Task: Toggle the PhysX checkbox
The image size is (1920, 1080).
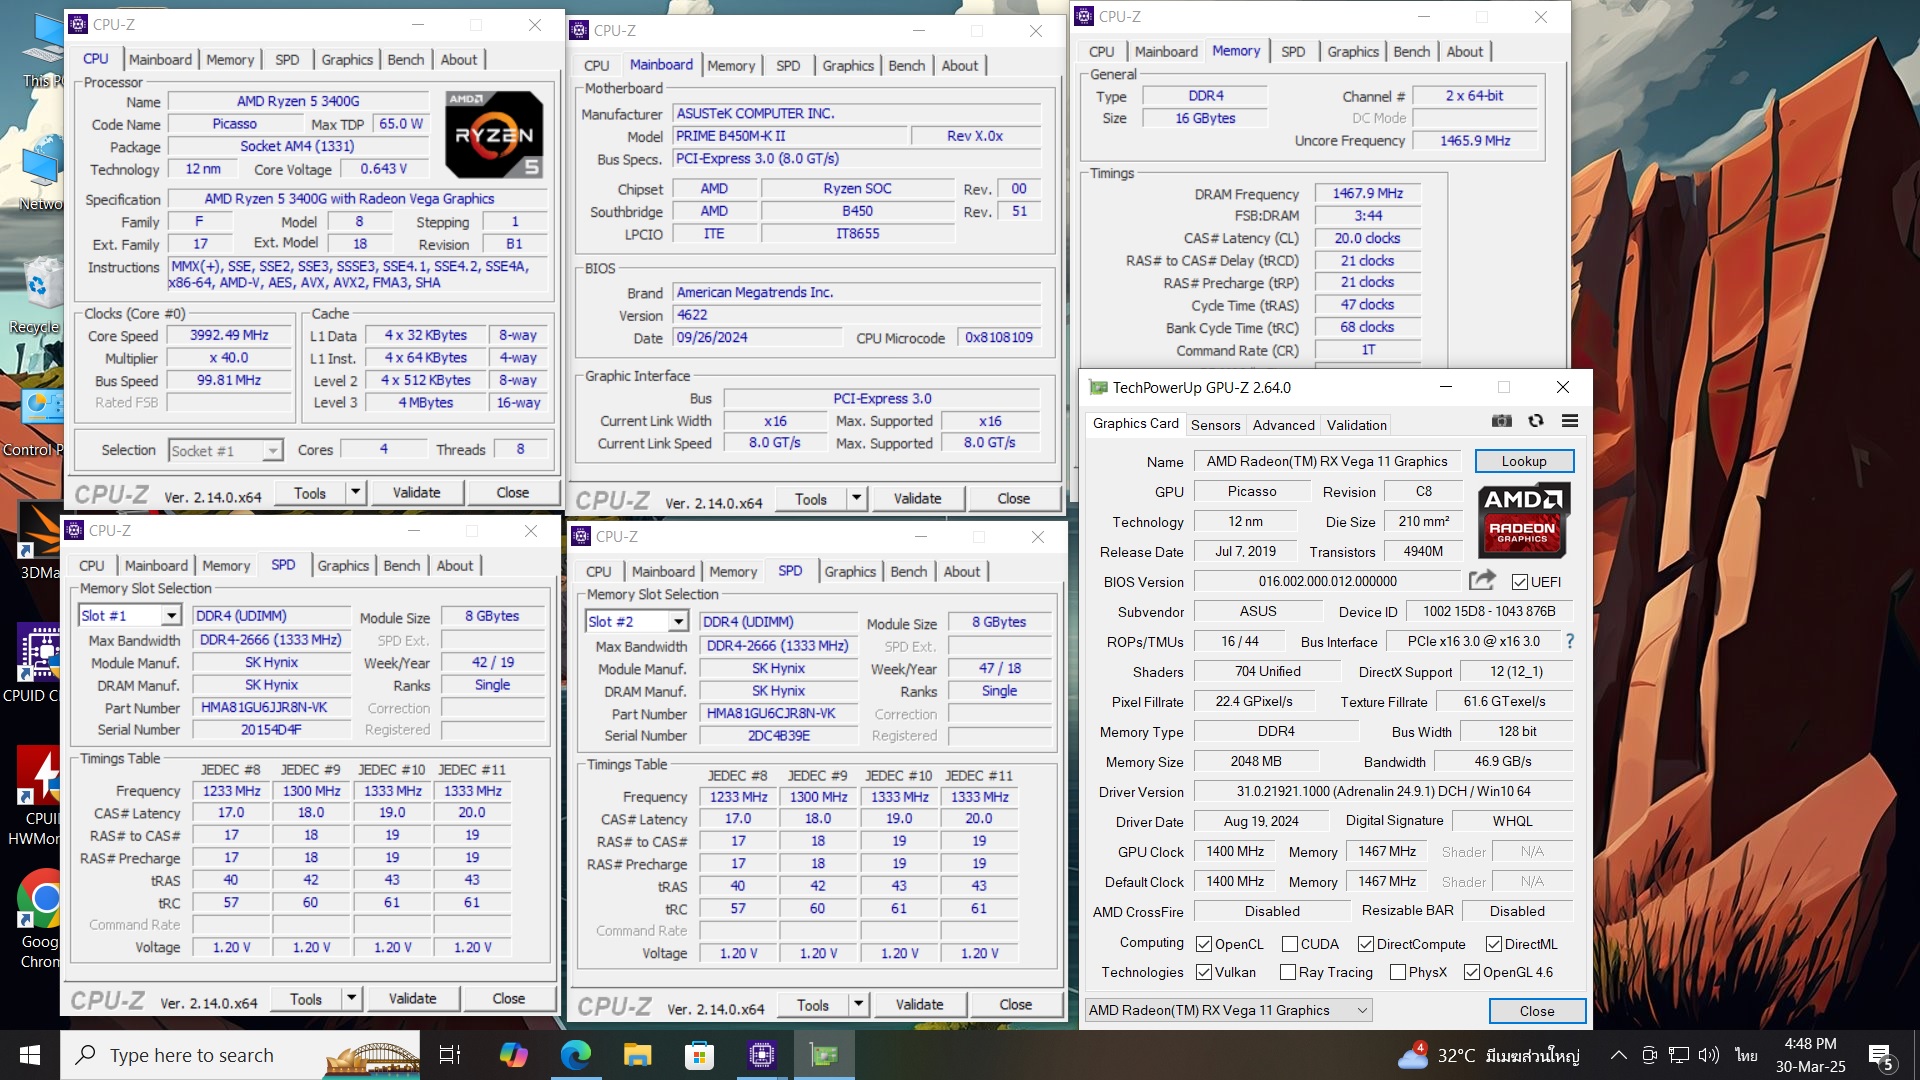Action: pyautogui.click(x=1398, y=972)
